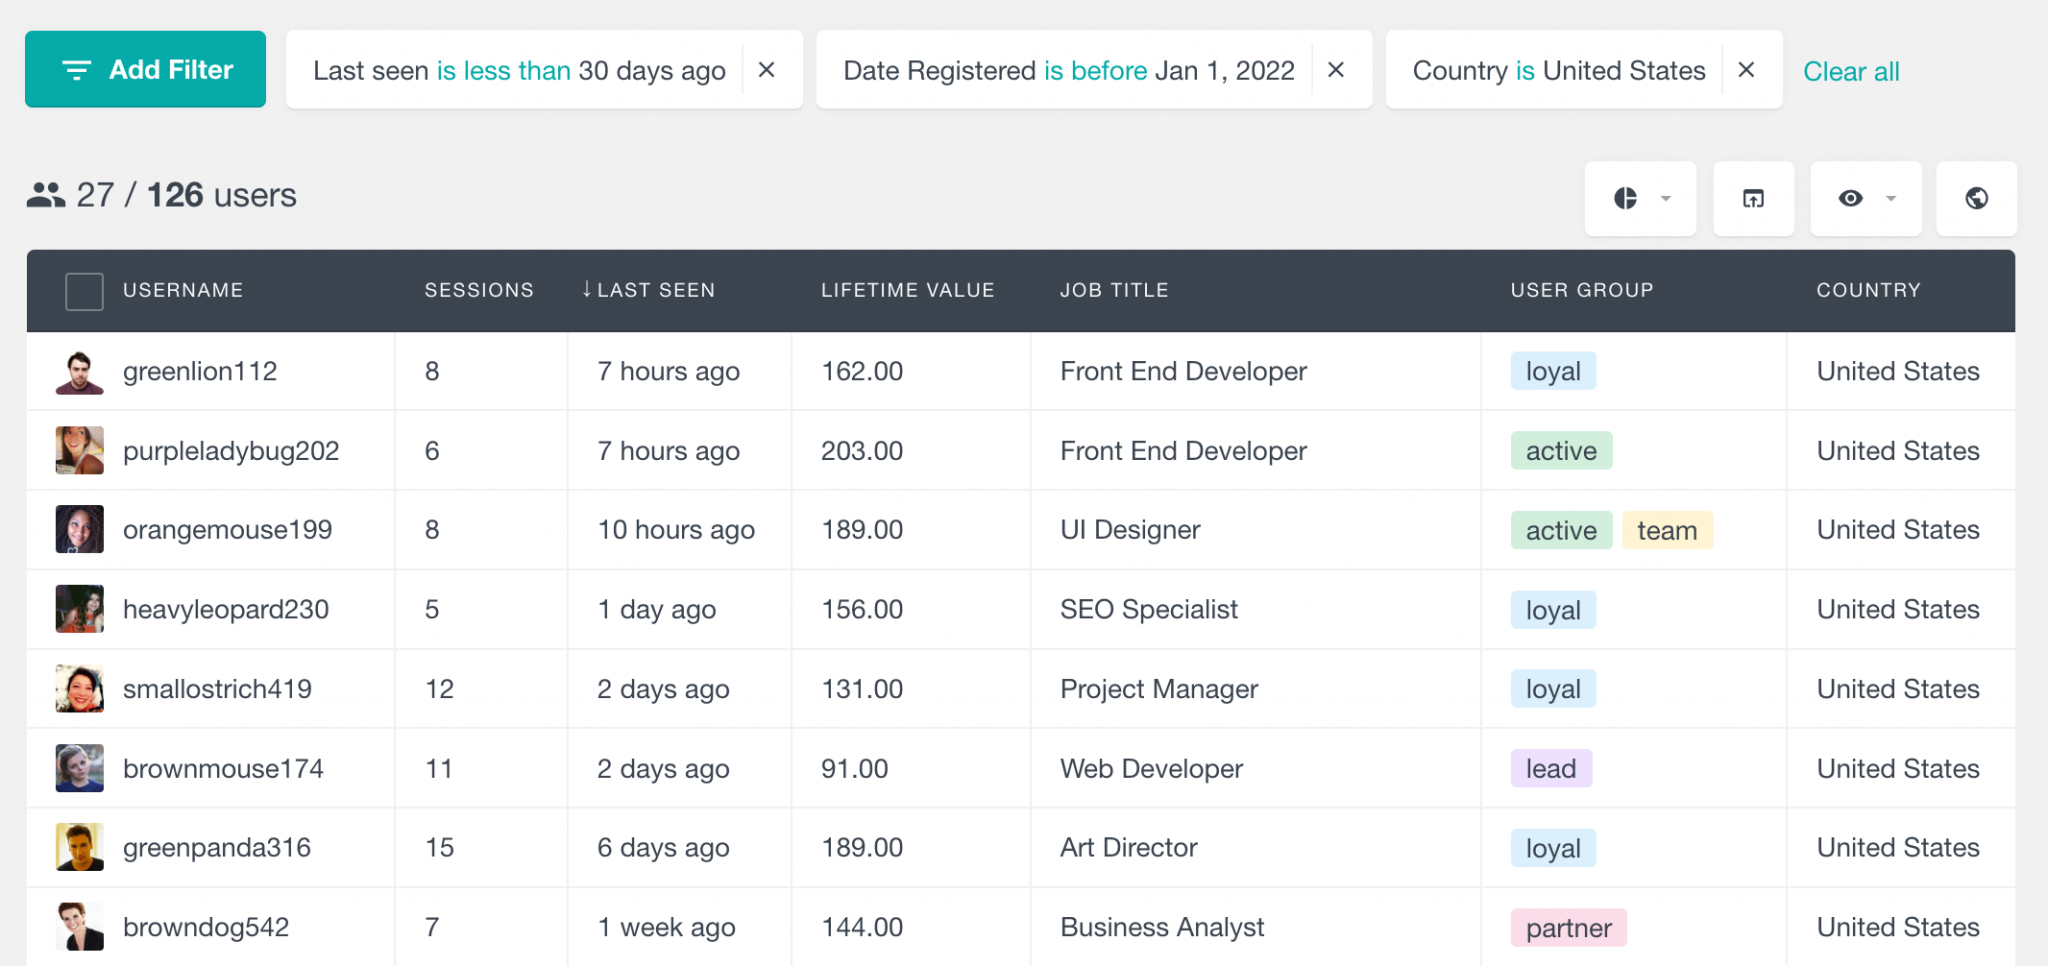Open brownmouse174's profile avatar
Image resolution: width=2048 pixels, height=966 pixels.
click(79, 768)
